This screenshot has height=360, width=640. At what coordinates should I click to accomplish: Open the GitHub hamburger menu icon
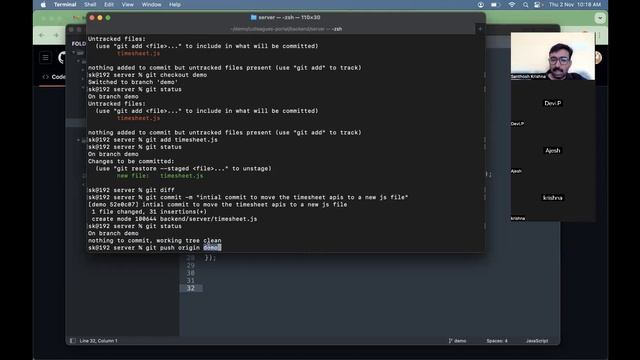pyautogui.click(x=45, y=58)
